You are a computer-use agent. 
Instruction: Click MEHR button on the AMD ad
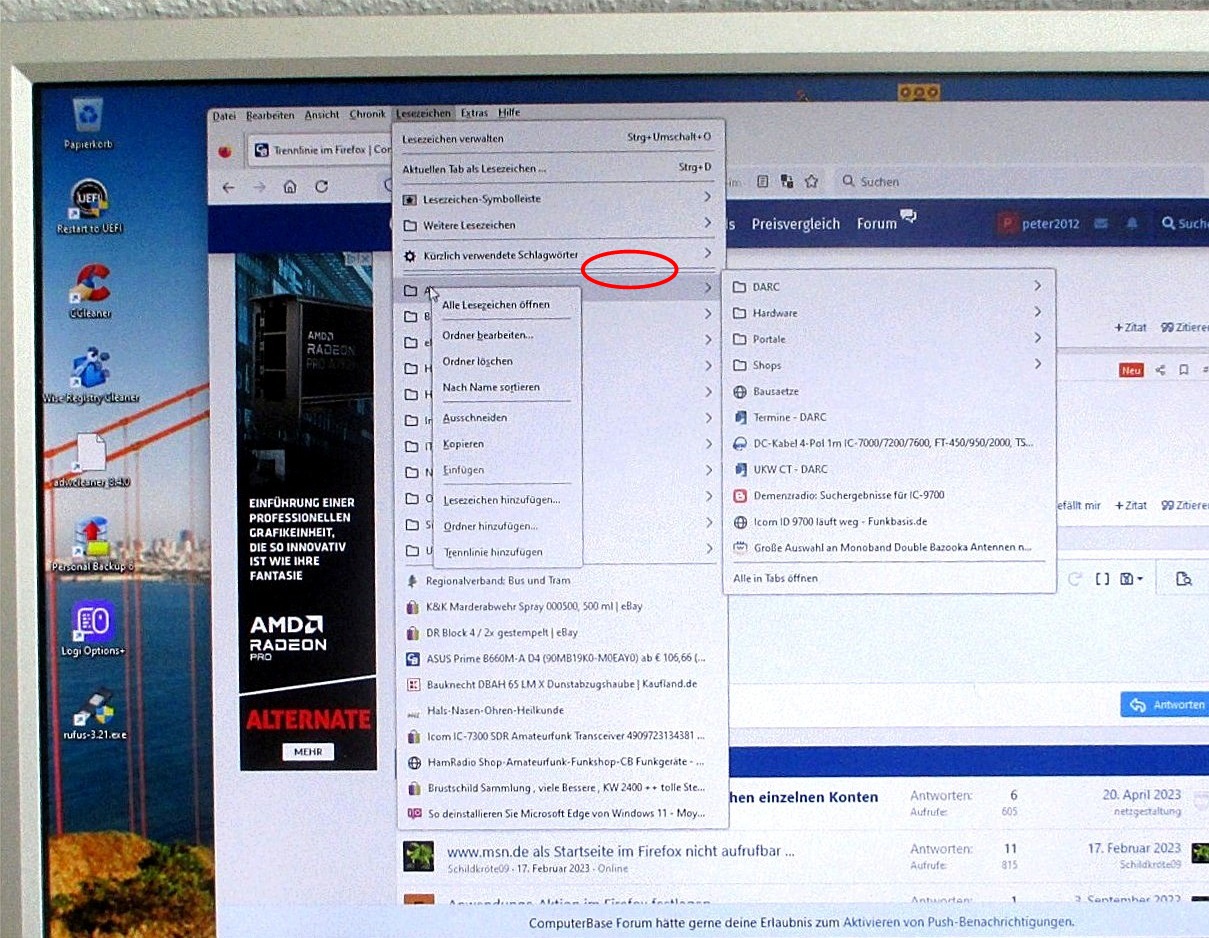(x=307, y=751)
